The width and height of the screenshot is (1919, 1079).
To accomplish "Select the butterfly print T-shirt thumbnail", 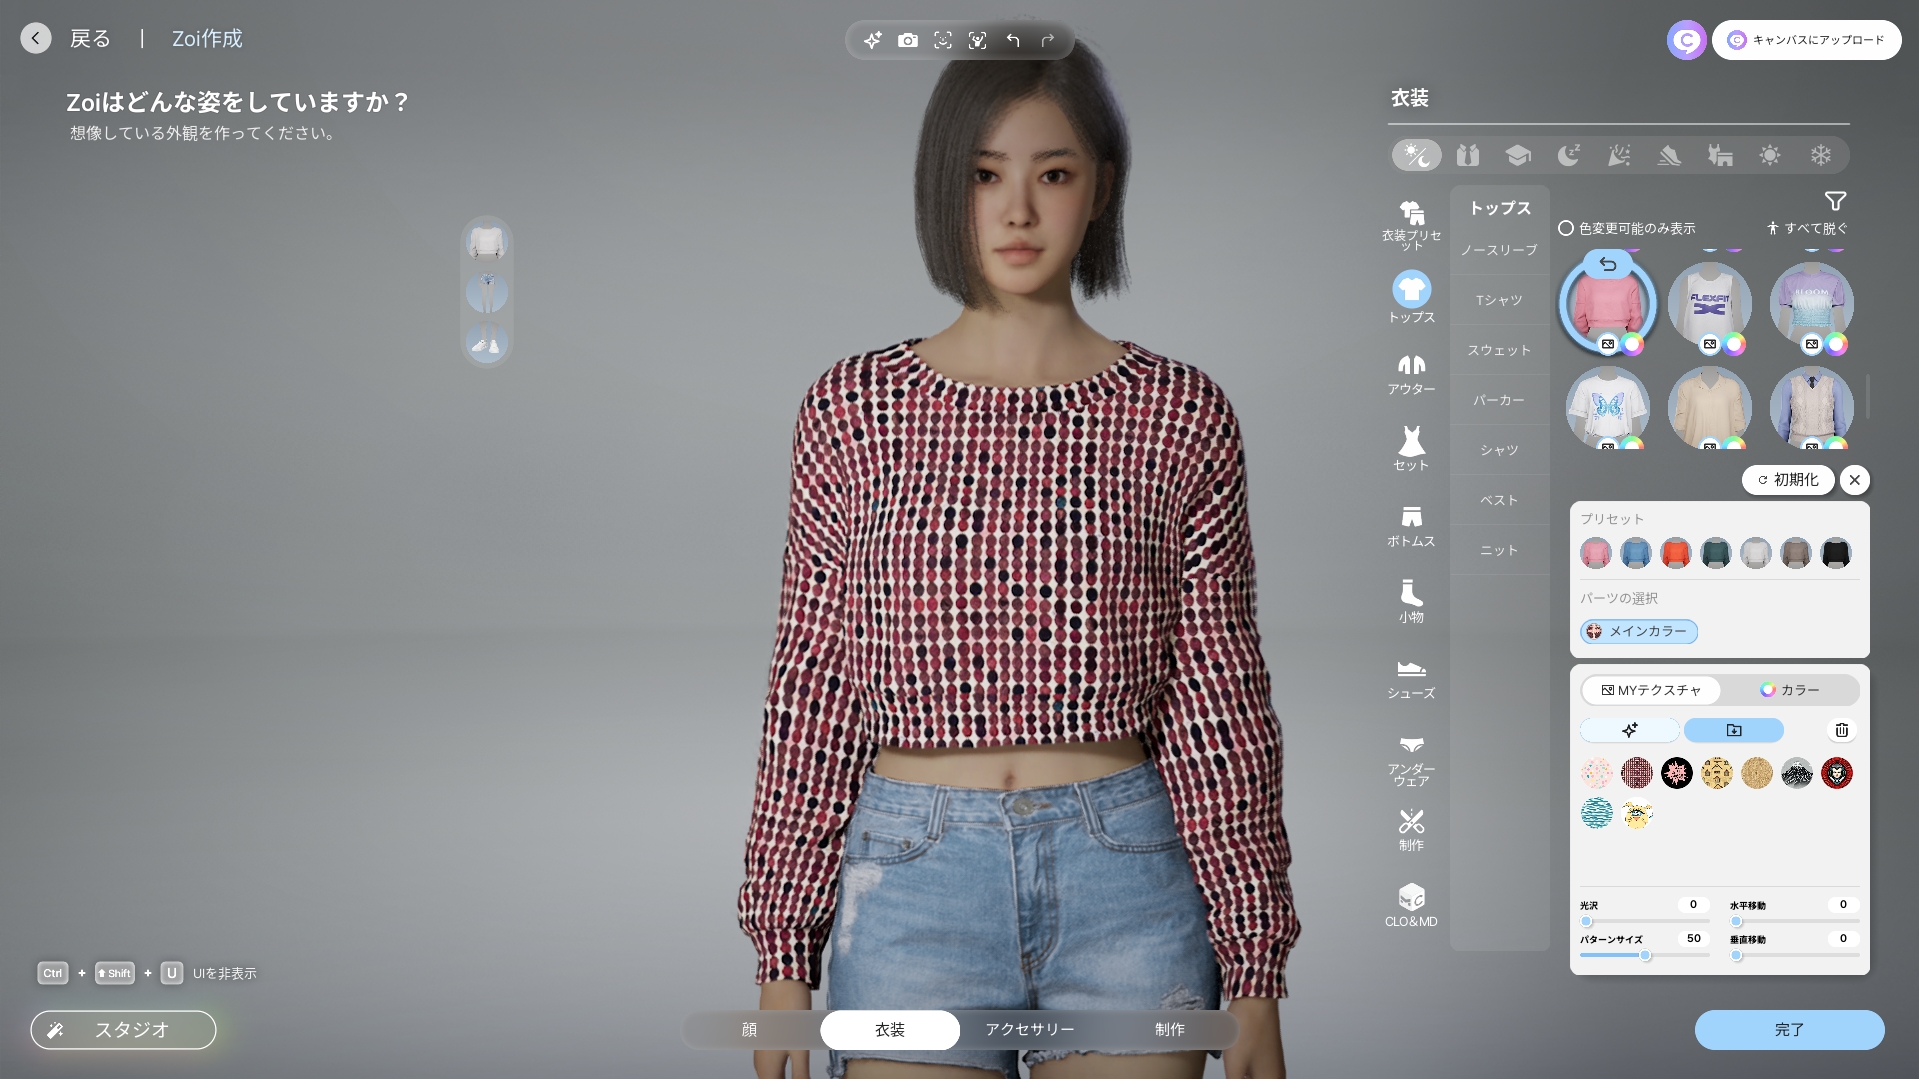I will point(1607,407).
